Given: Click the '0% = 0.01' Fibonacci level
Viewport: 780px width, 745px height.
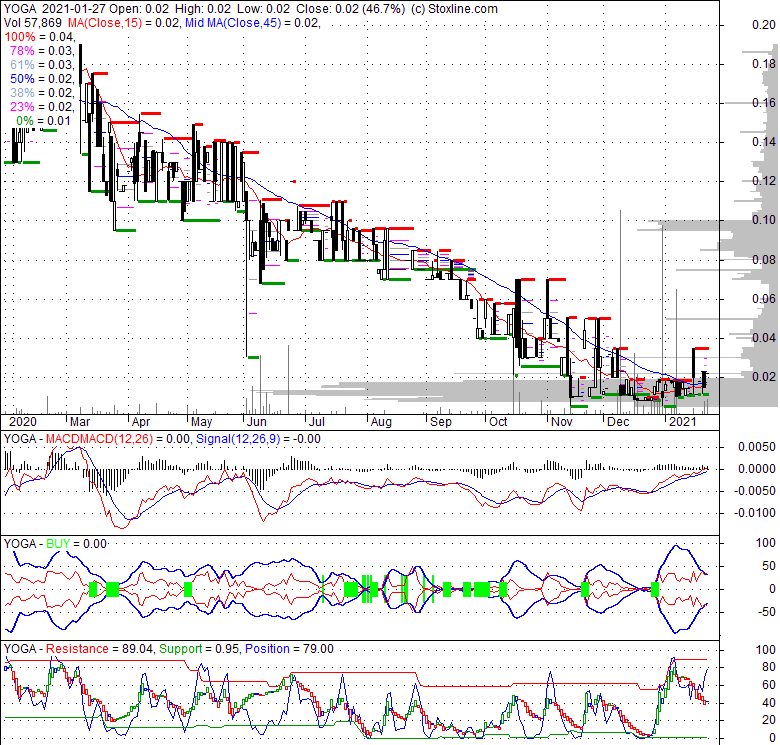Looking at the screenshot, I should (43, 121).
